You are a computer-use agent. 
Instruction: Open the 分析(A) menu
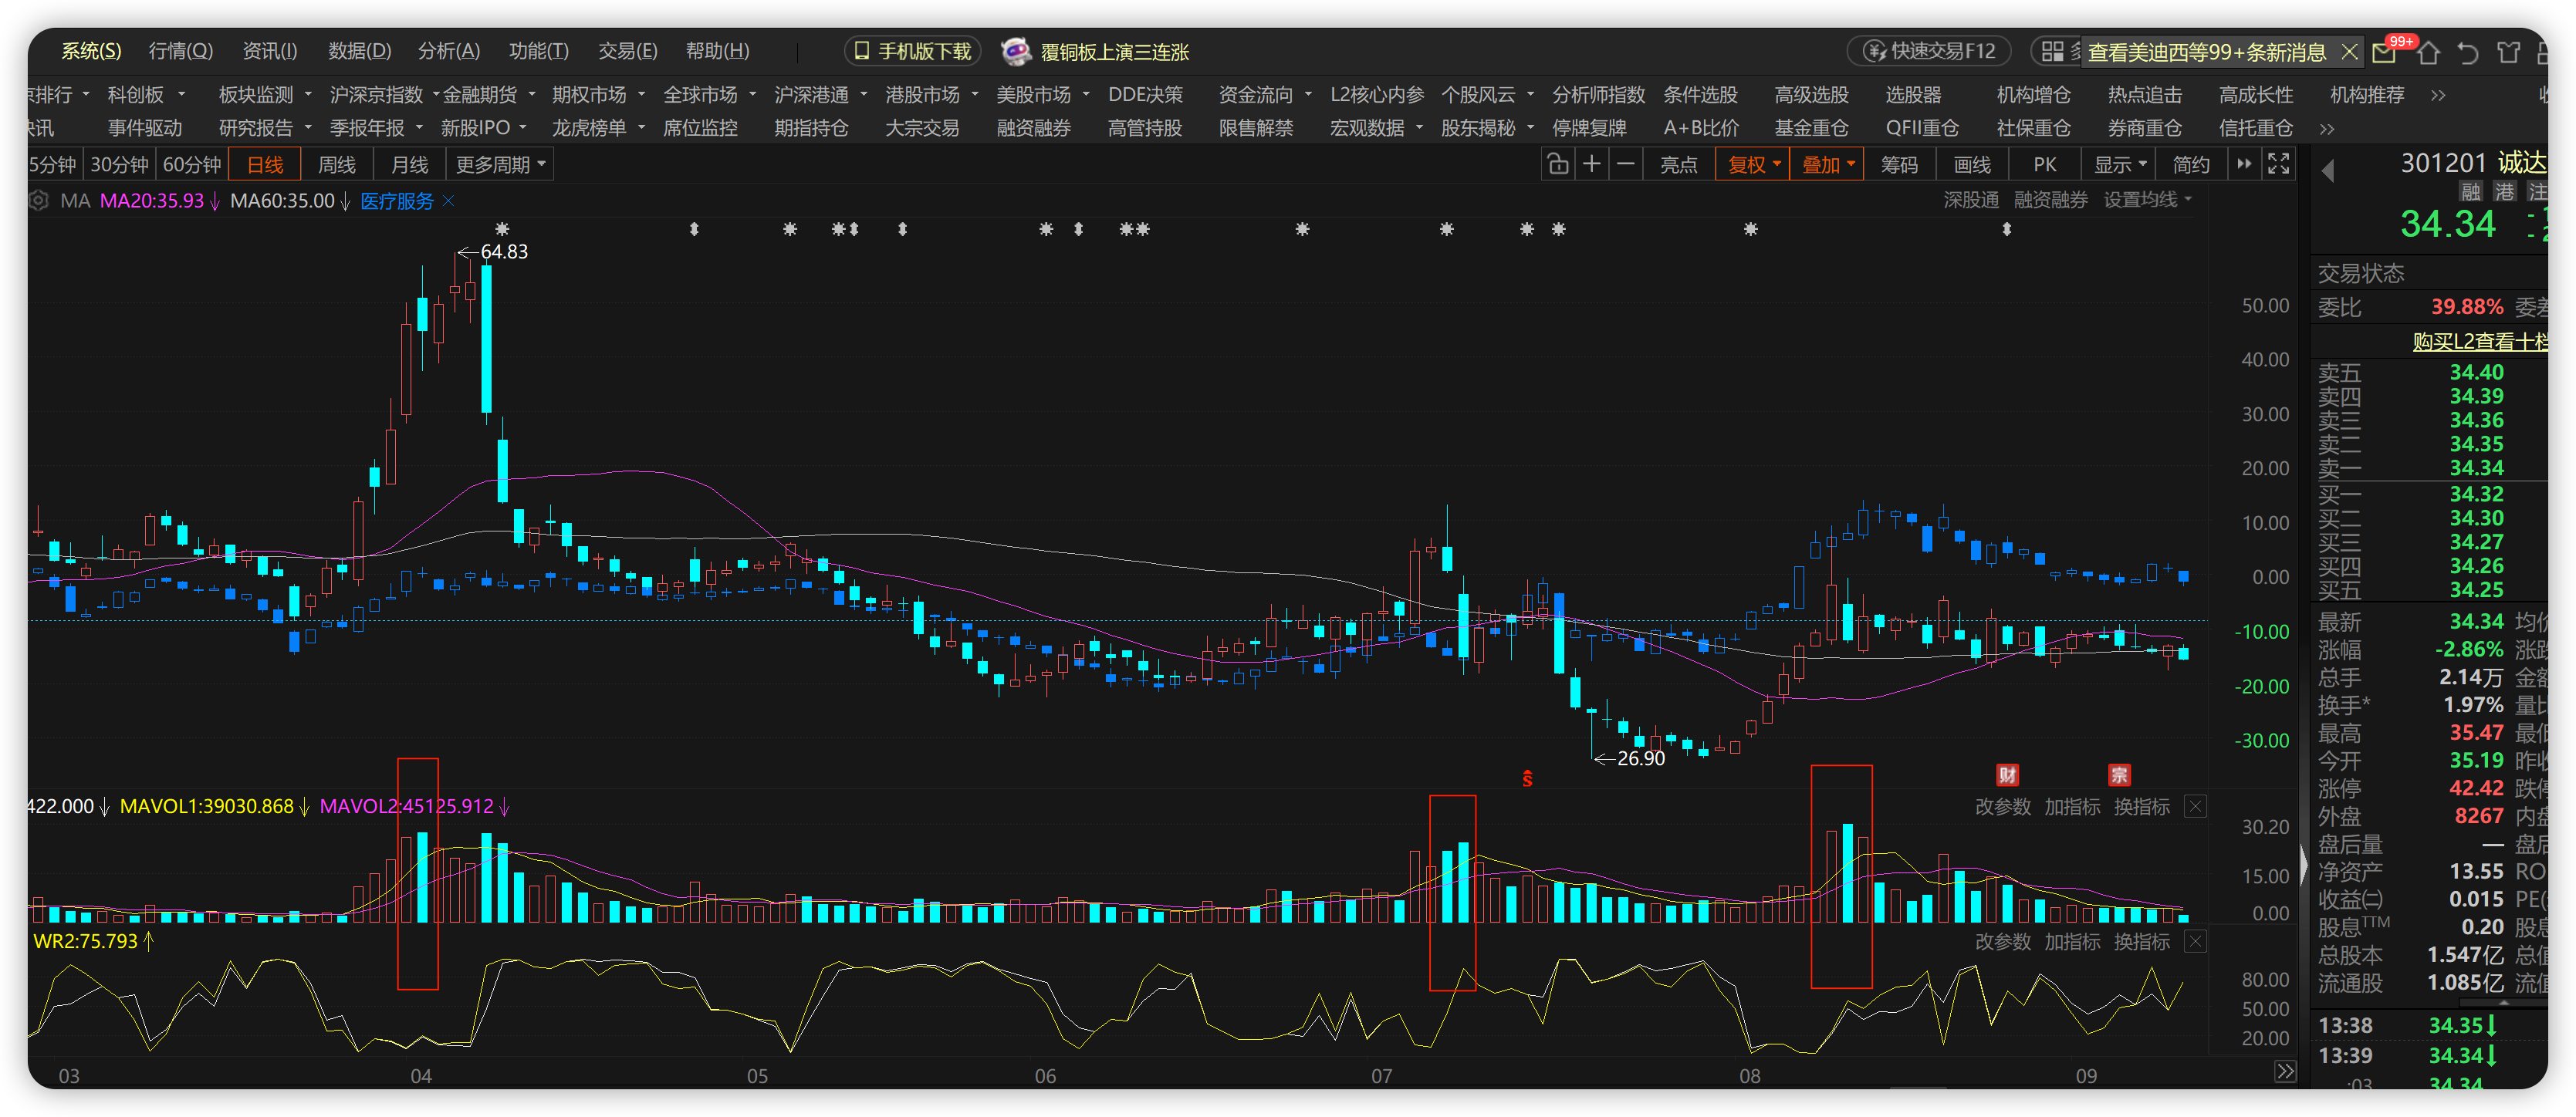448,51
